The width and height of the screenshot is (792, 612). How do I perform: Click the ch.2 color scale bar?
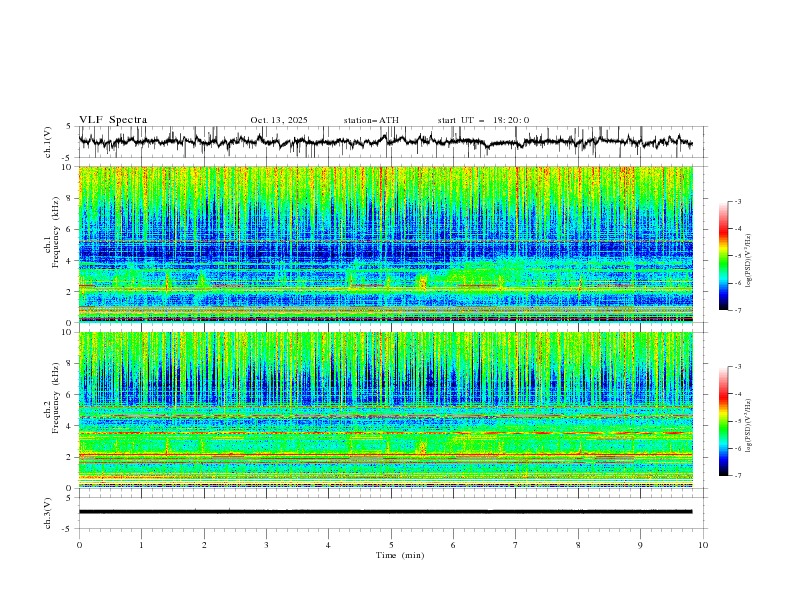[x=723, y=421]
